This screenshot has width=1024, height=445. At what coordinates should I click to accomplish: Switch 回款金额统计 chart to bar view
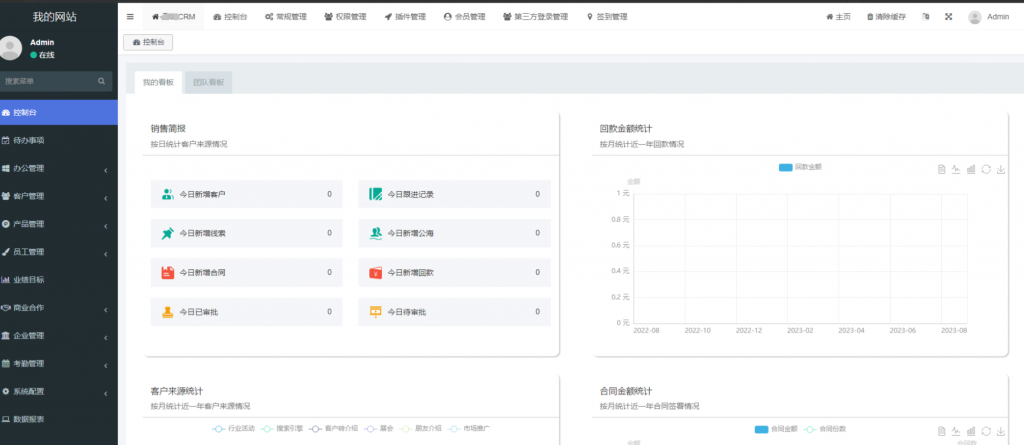(x=971, y=169)
